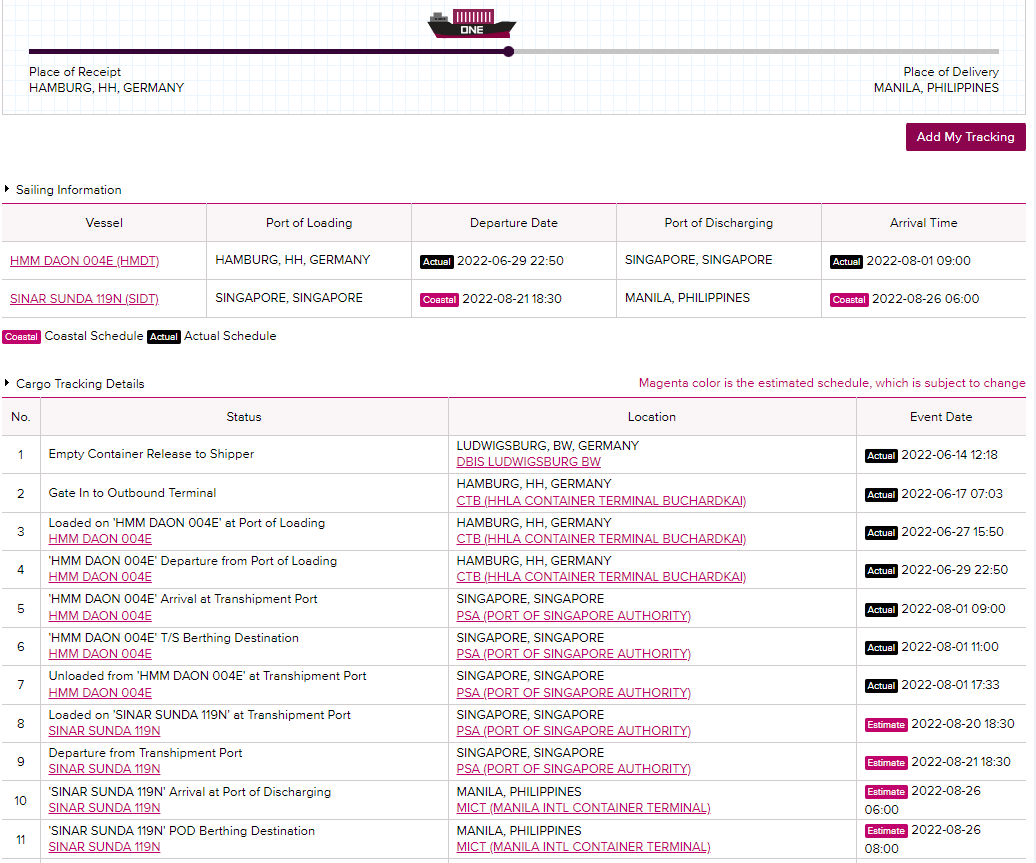
Task: Click Estimate badge for 2022-08-20 18:30 event
Action: point(886,725)
